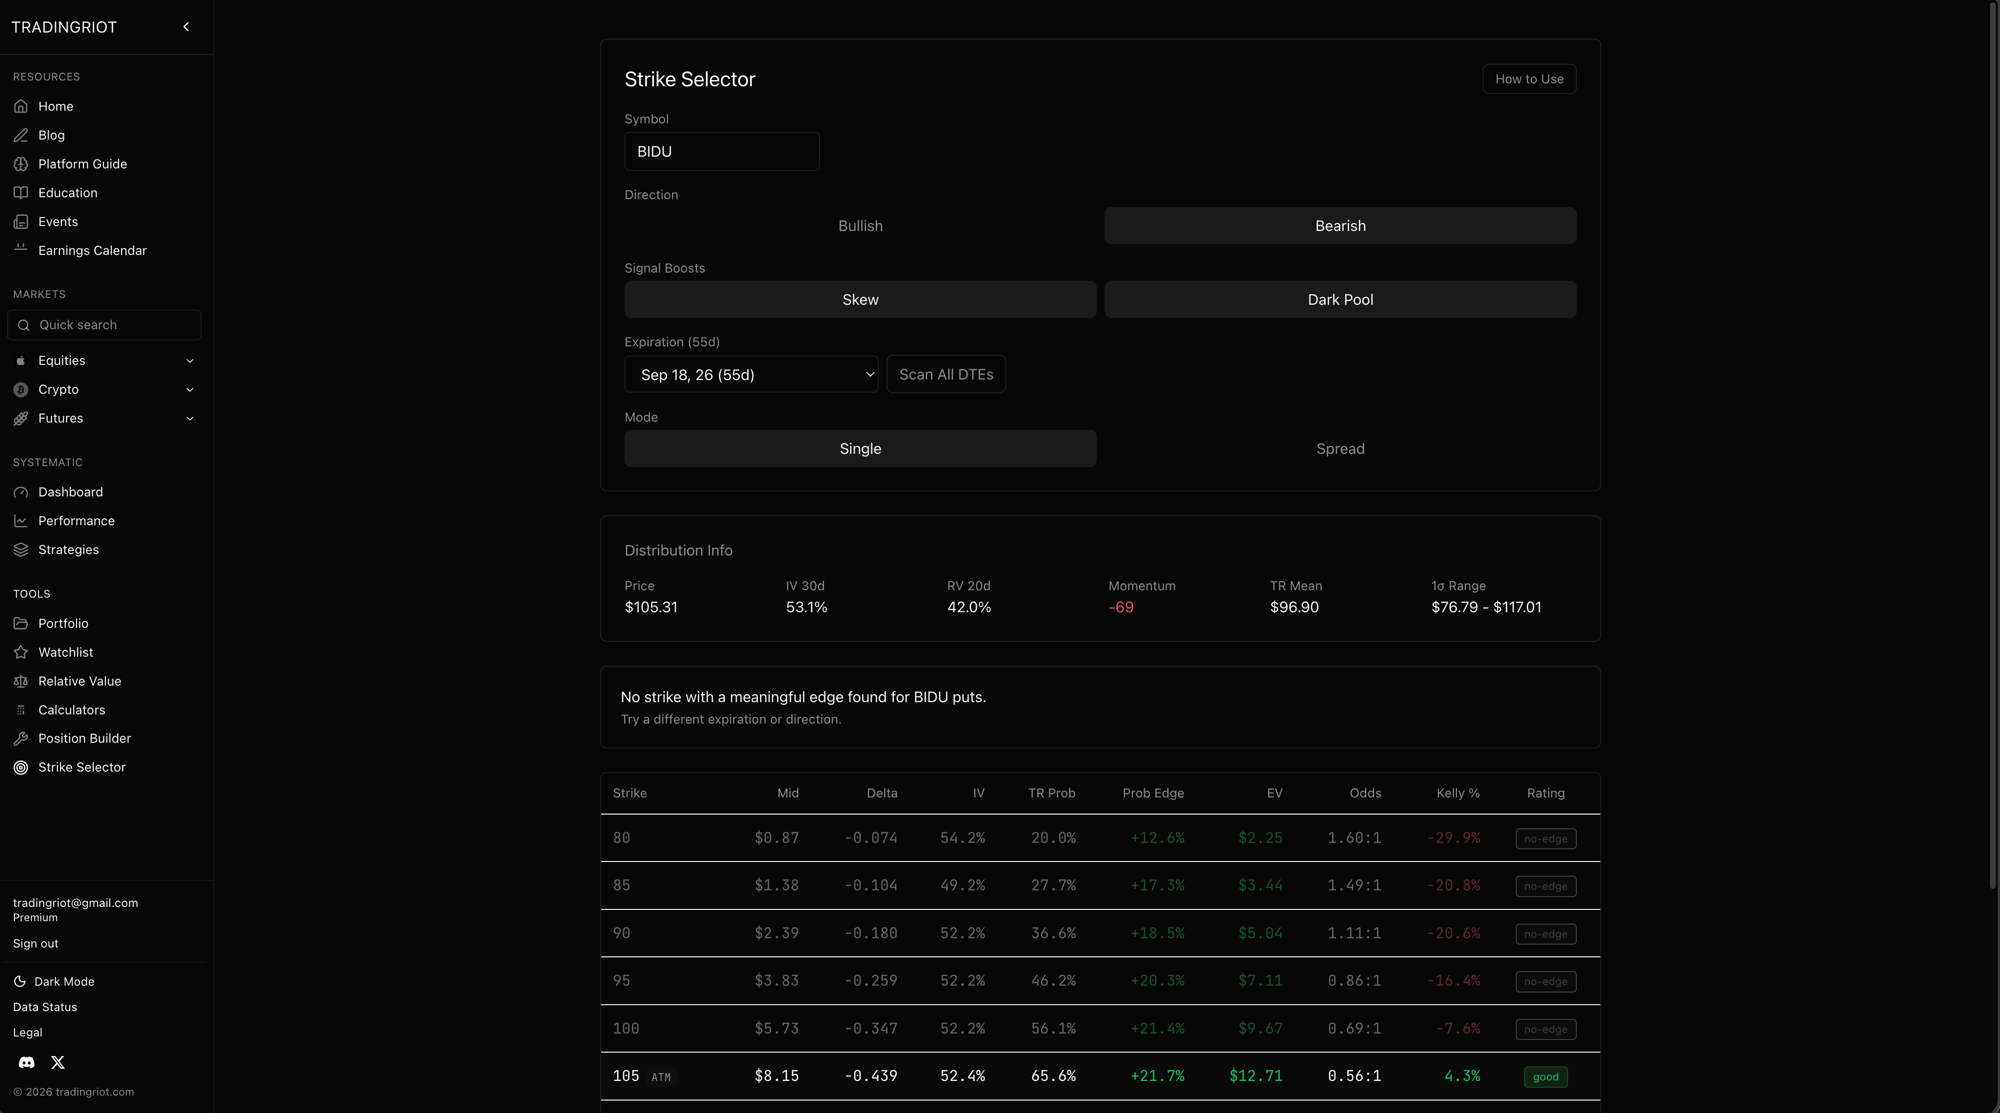Click Sign out link

36,944
